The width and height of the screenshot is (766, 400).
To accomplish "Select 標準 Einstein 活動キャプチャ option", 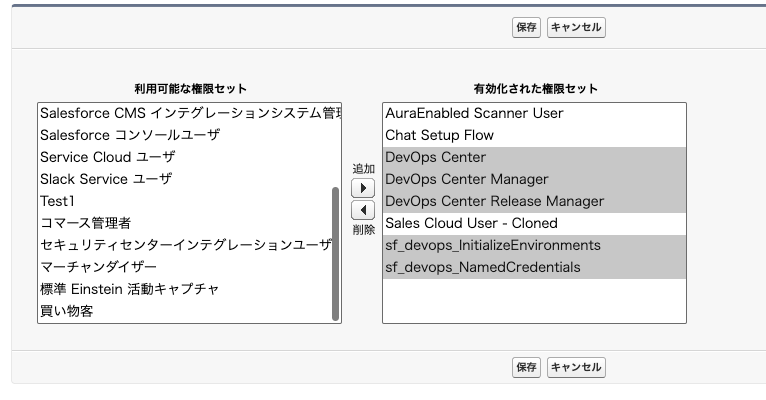I will 129,289.
